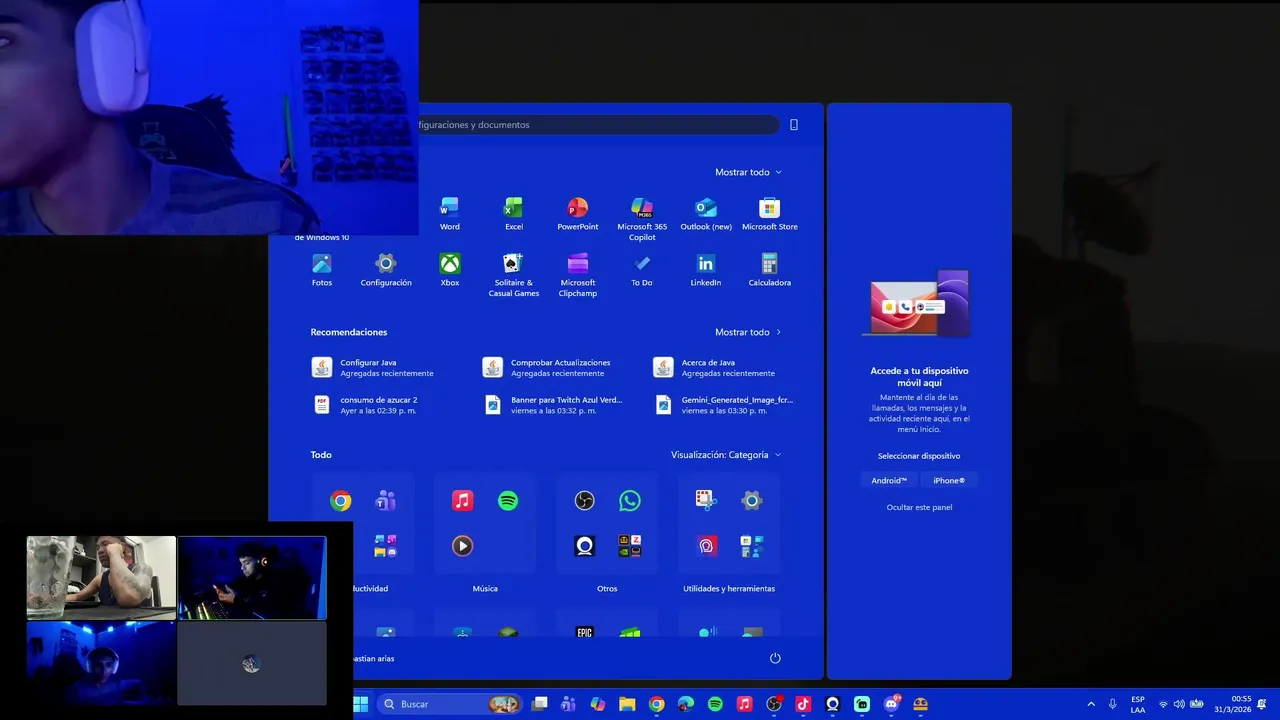This screenshot has height=720, width=1280.
Task: Expand Mostrar todo for pinned apps
Action: coord(748,172)
